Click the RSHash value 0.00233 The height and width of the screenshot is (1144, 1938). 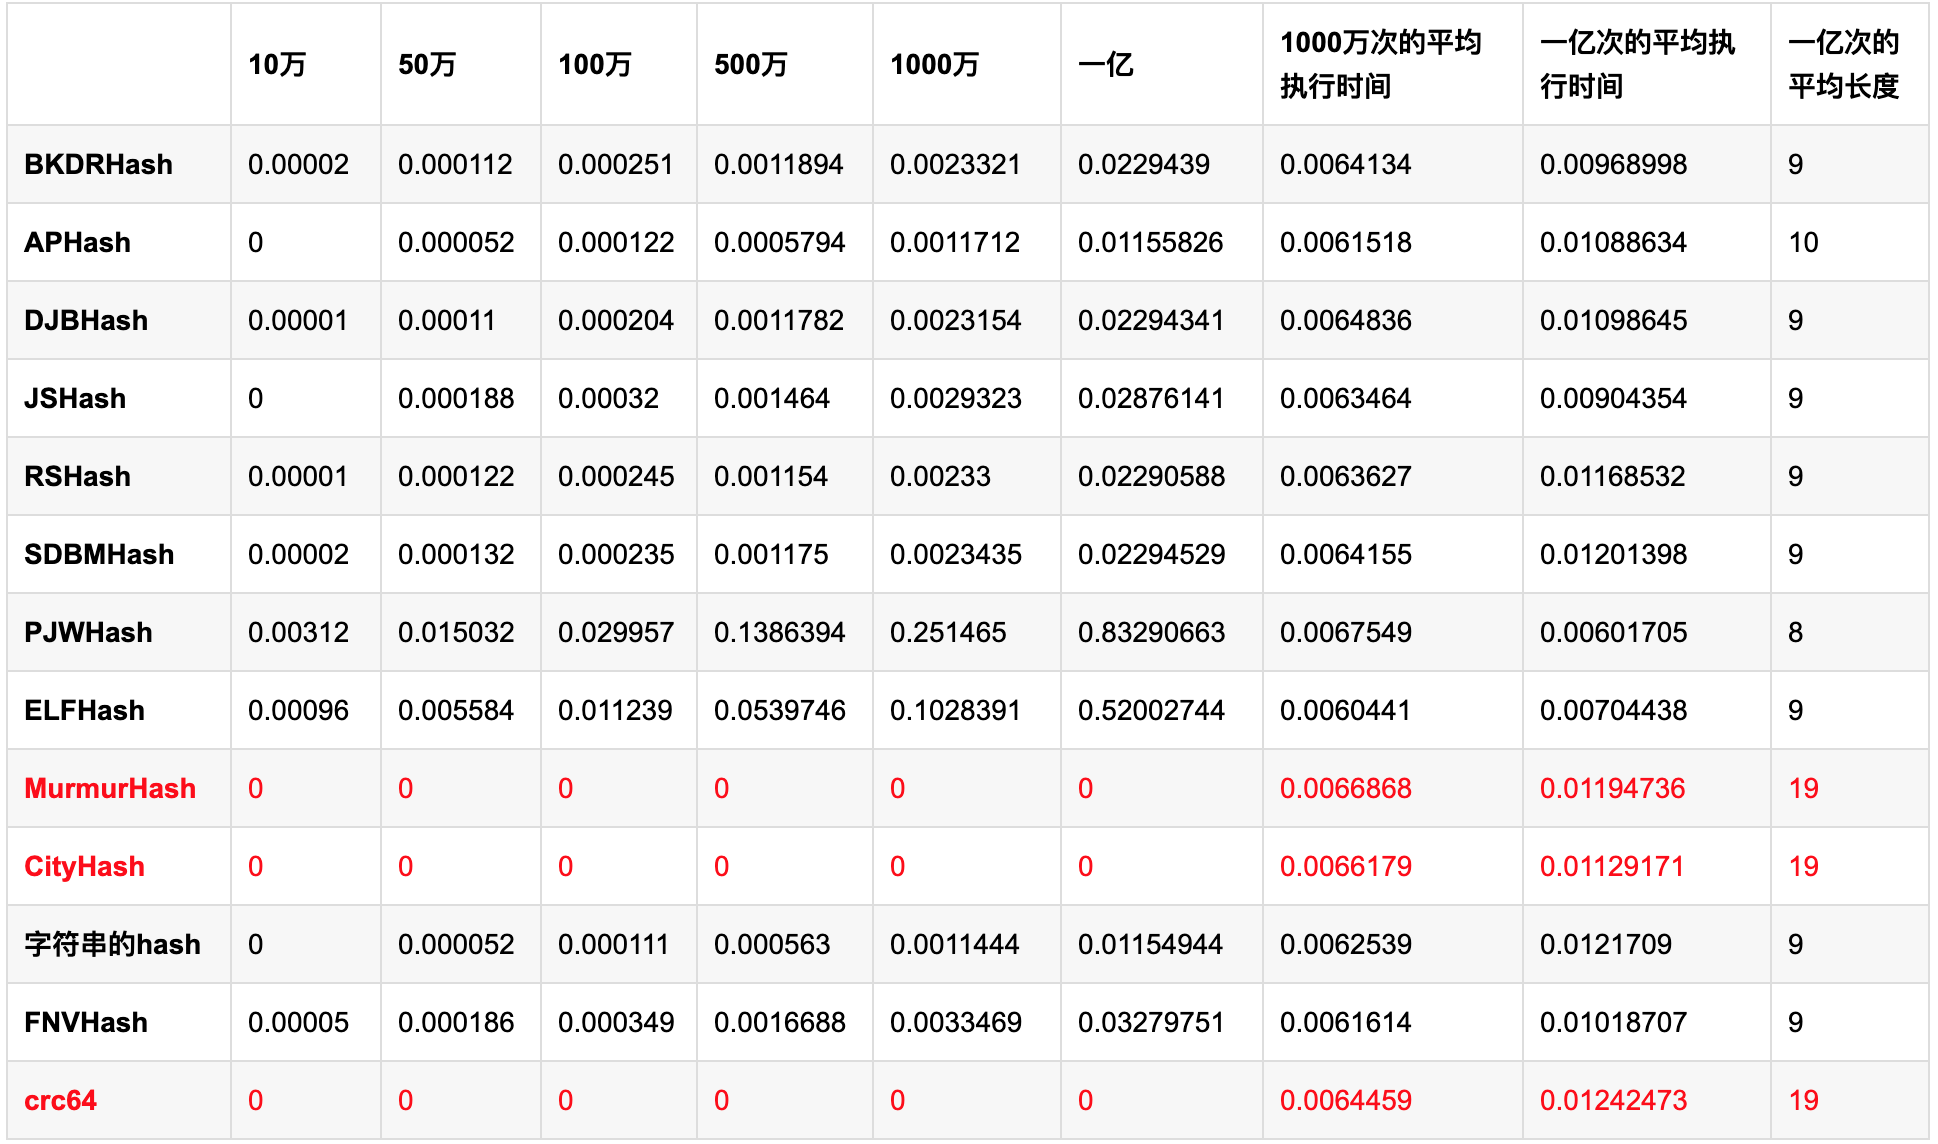point(940,476)
